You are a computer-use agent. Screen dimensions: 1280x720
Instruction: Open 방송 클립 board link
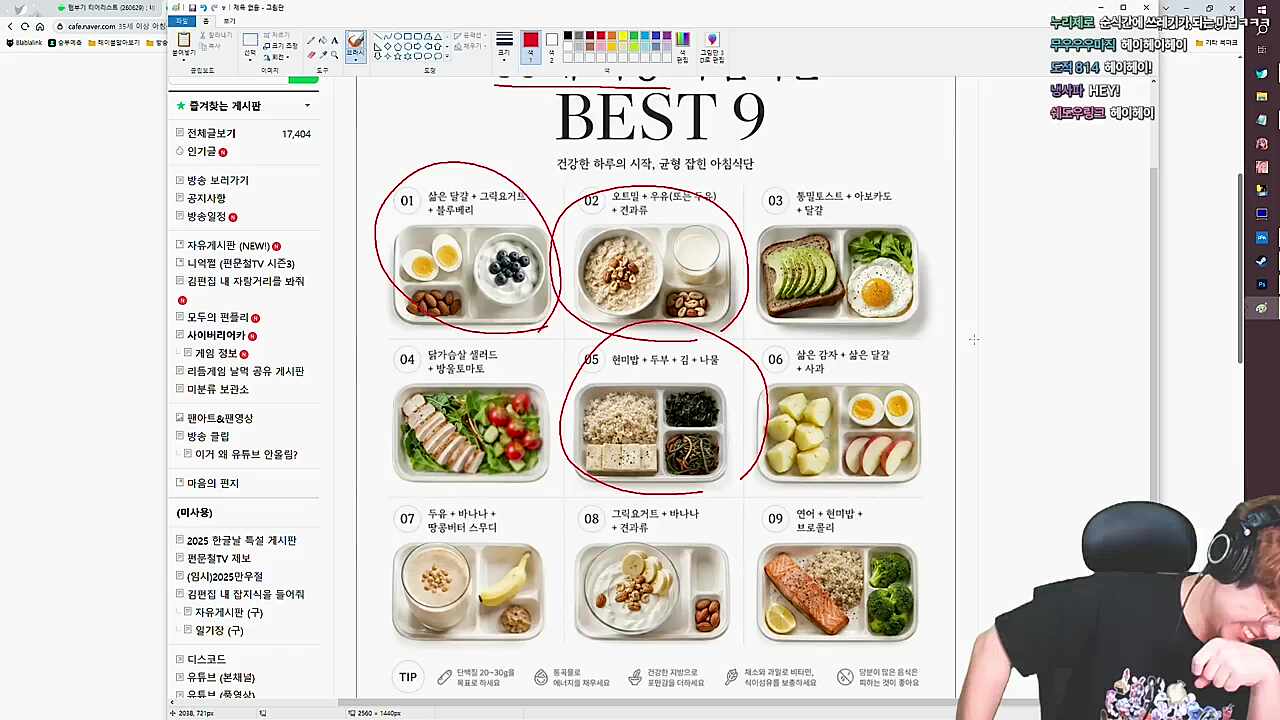point(208,436)
